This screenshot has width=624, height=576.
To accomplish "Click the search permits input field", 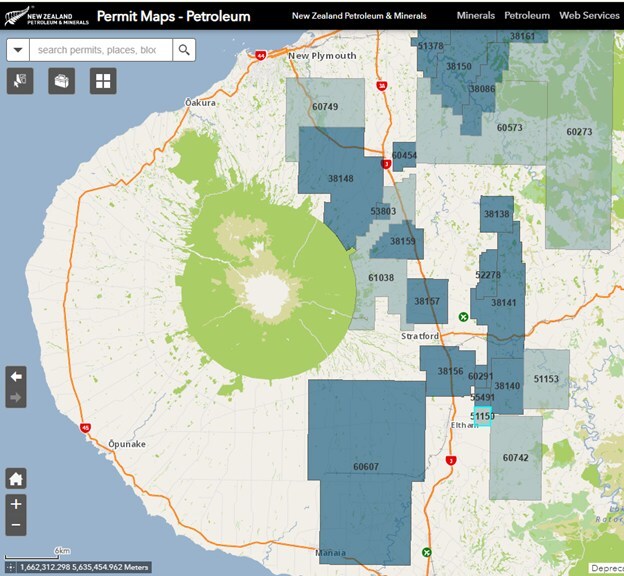I will click(x=100, y=50).
